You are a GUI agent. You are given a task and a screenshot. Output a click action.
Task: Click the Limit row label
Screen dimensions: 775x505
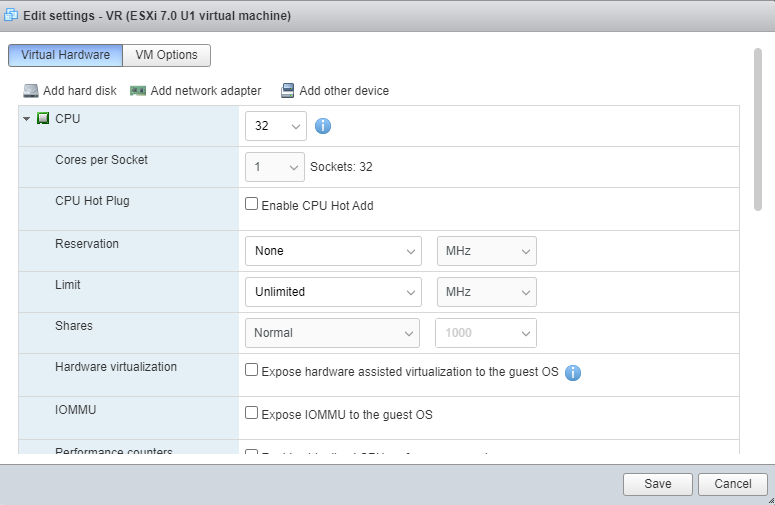pyautogui.click(x=68, y=285)
